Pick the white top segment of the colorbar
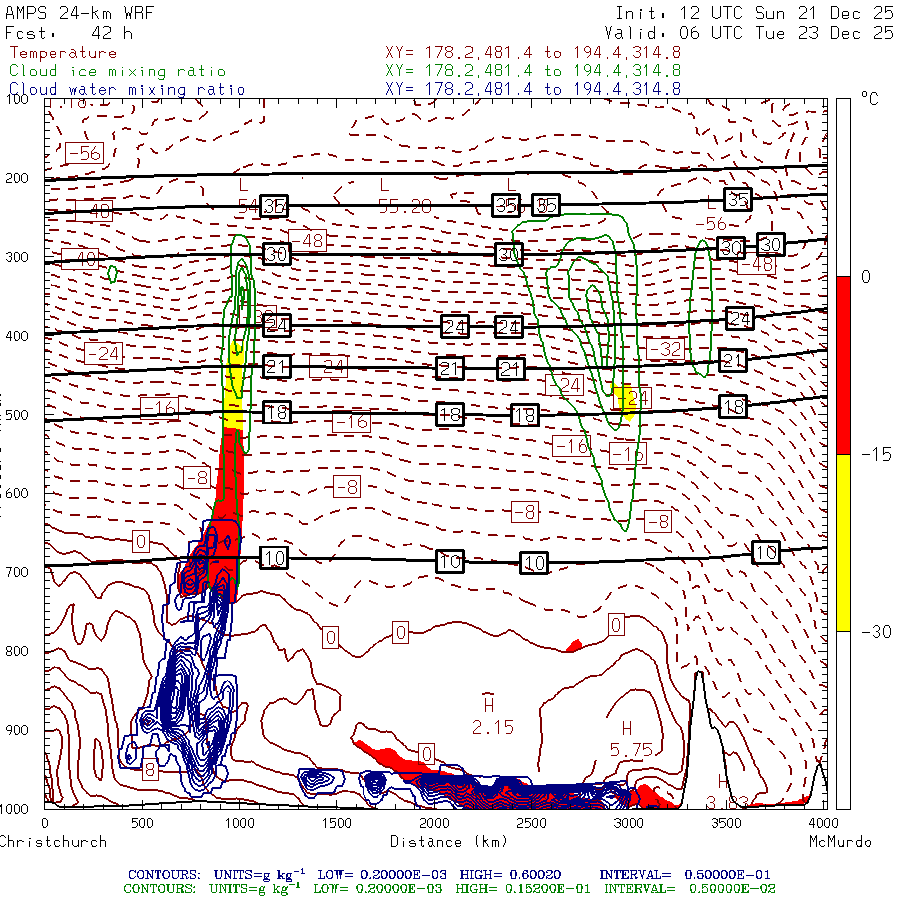Screen dimensions: 900x900 843,188
